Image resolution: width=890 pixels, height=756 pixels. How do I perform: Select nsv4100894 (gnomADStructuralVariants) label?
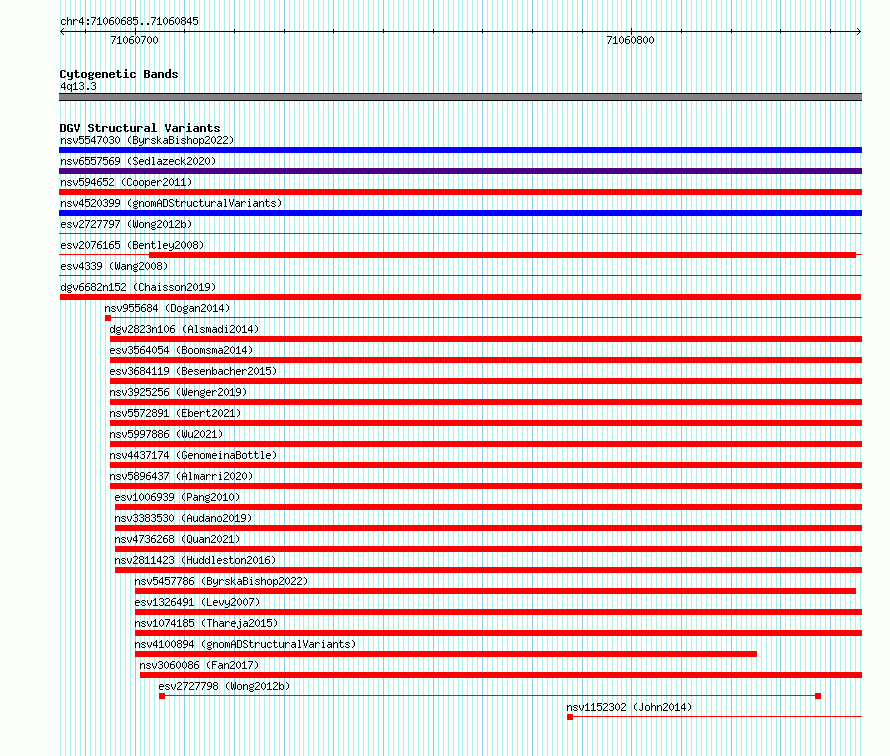[x=245, y=644]
